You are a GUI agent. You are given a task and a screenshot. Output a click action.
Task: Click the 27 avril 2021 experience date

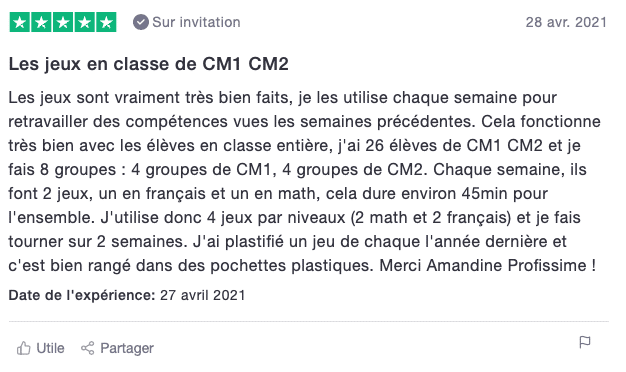(x=202, y=295)
